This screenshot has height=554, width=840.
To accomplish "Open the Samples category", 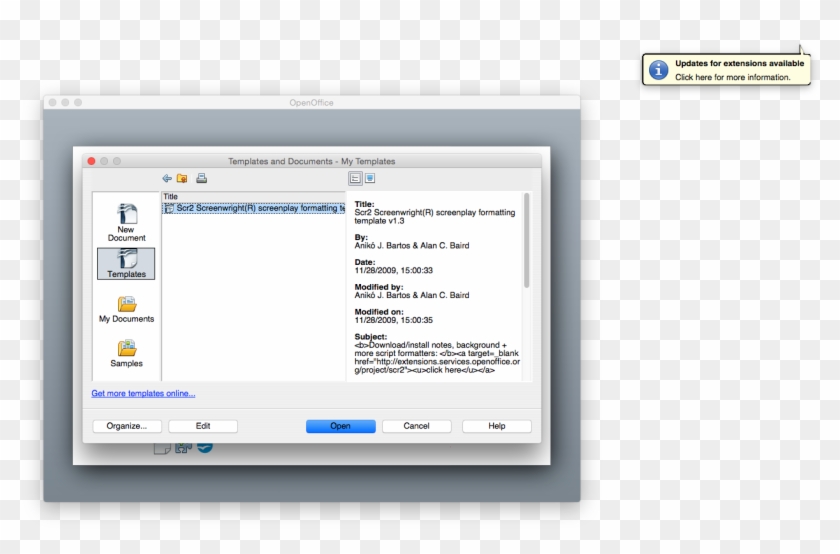I will point(126,354).
